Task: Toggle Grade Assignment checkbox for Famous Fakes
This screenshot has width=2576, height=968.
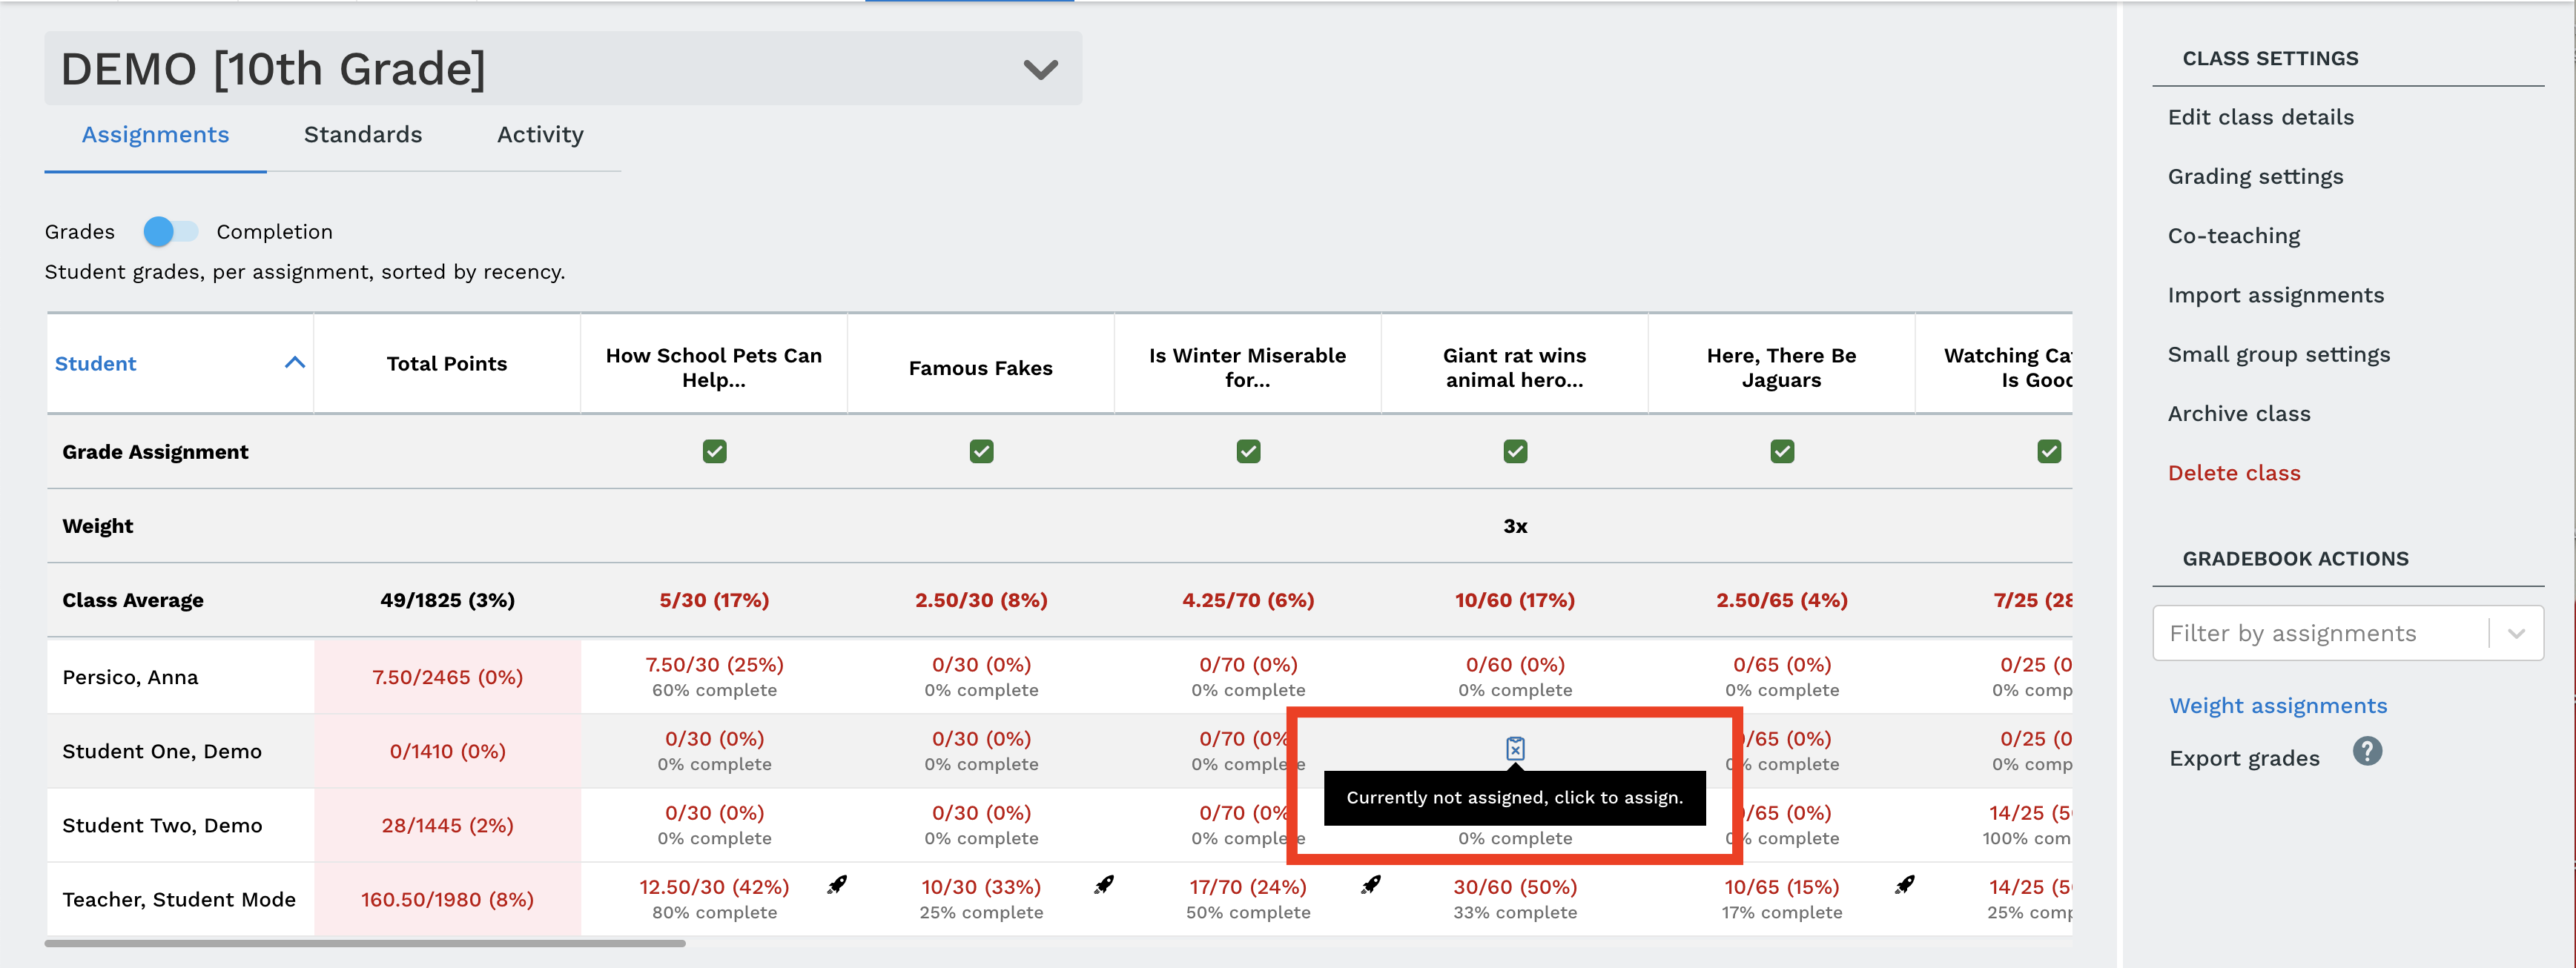Action: [x=981, y=451]
